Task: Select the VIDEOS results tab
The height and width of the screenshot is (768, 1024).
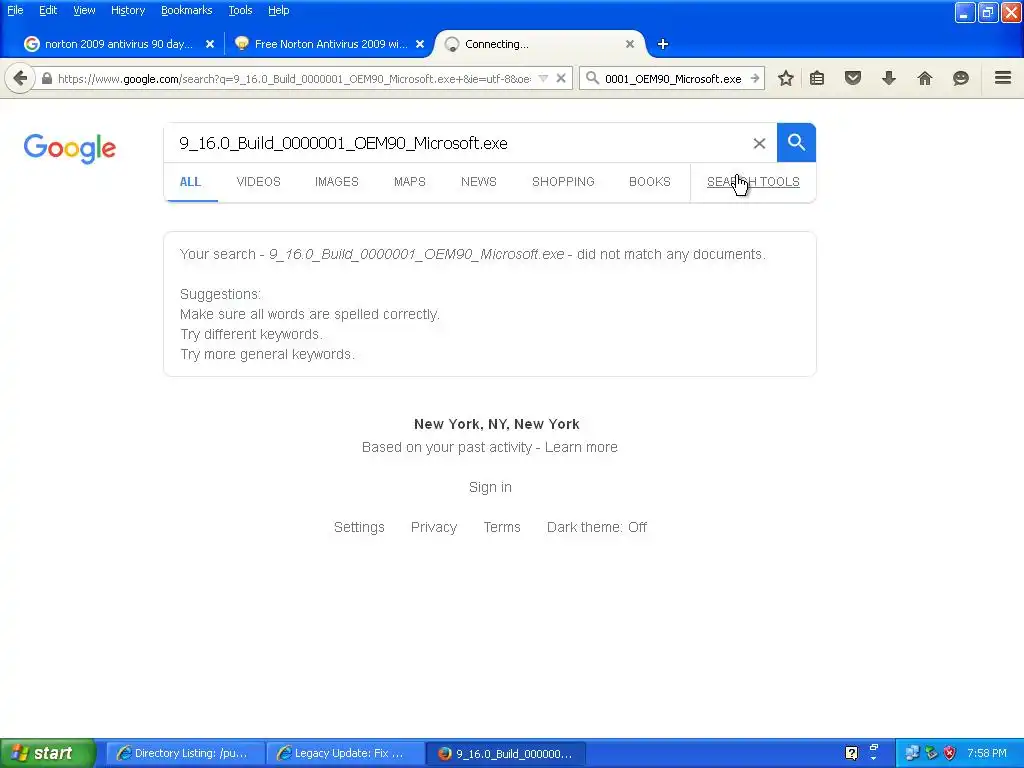Action: tap(259, 182)
